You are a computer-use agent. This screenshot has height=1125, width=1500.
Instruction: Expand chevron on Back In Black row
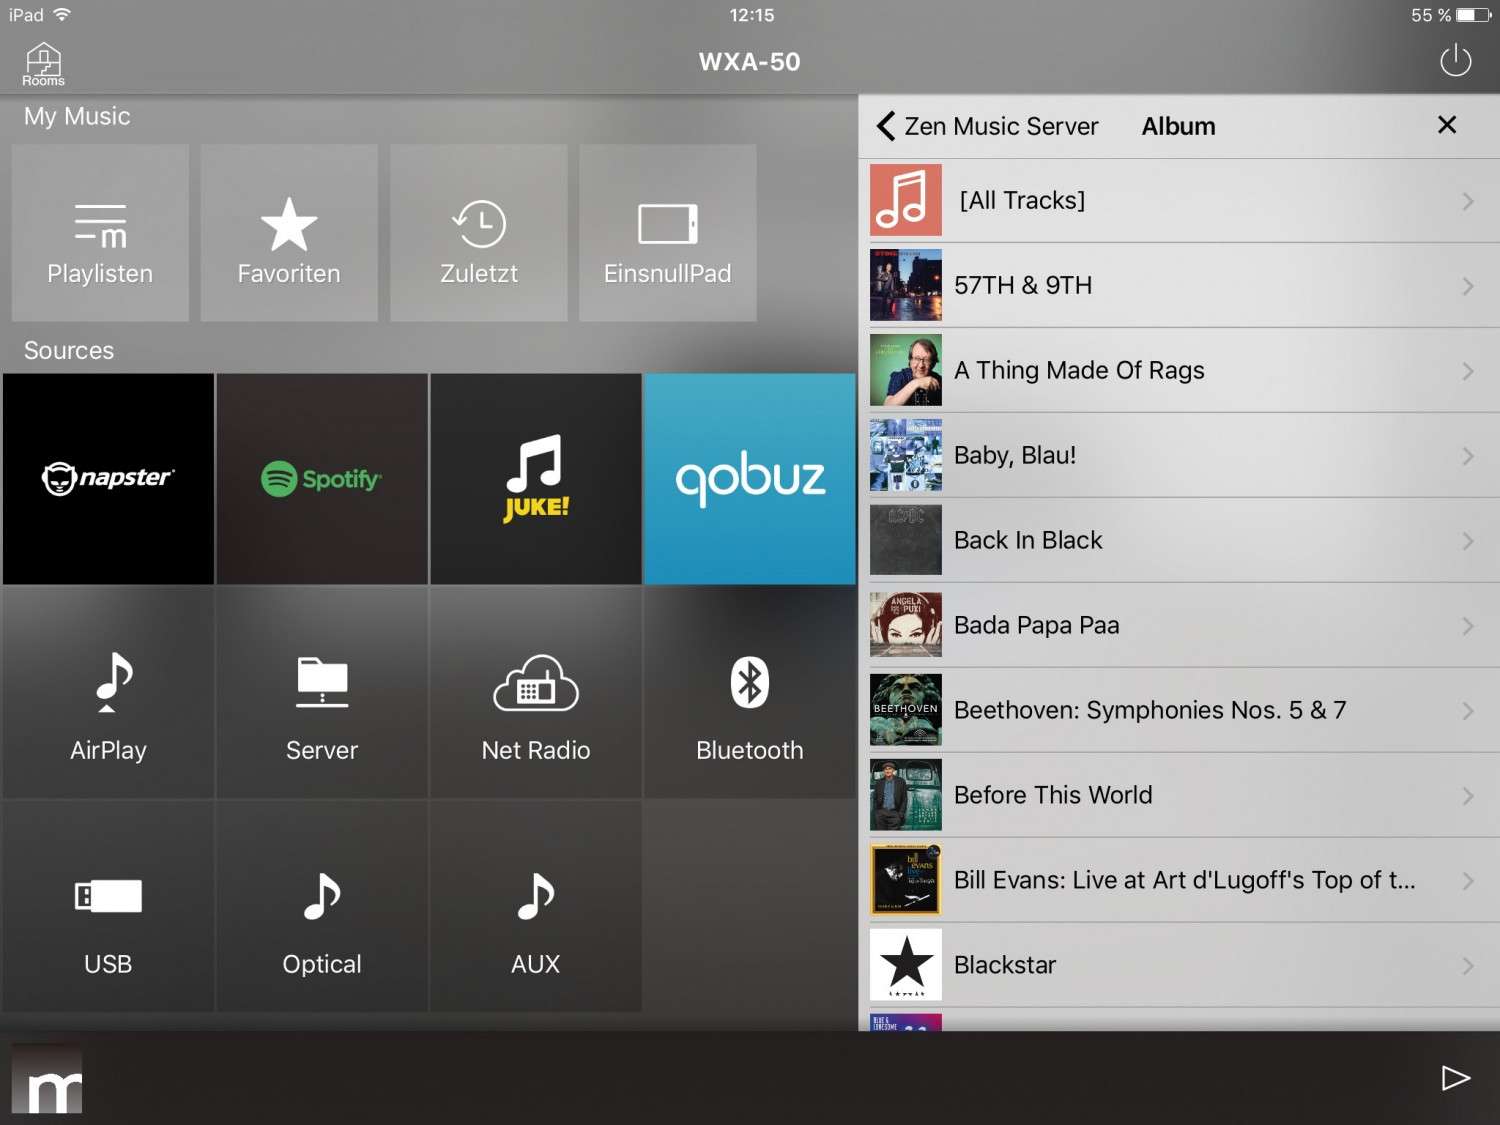click(1467, 541)
